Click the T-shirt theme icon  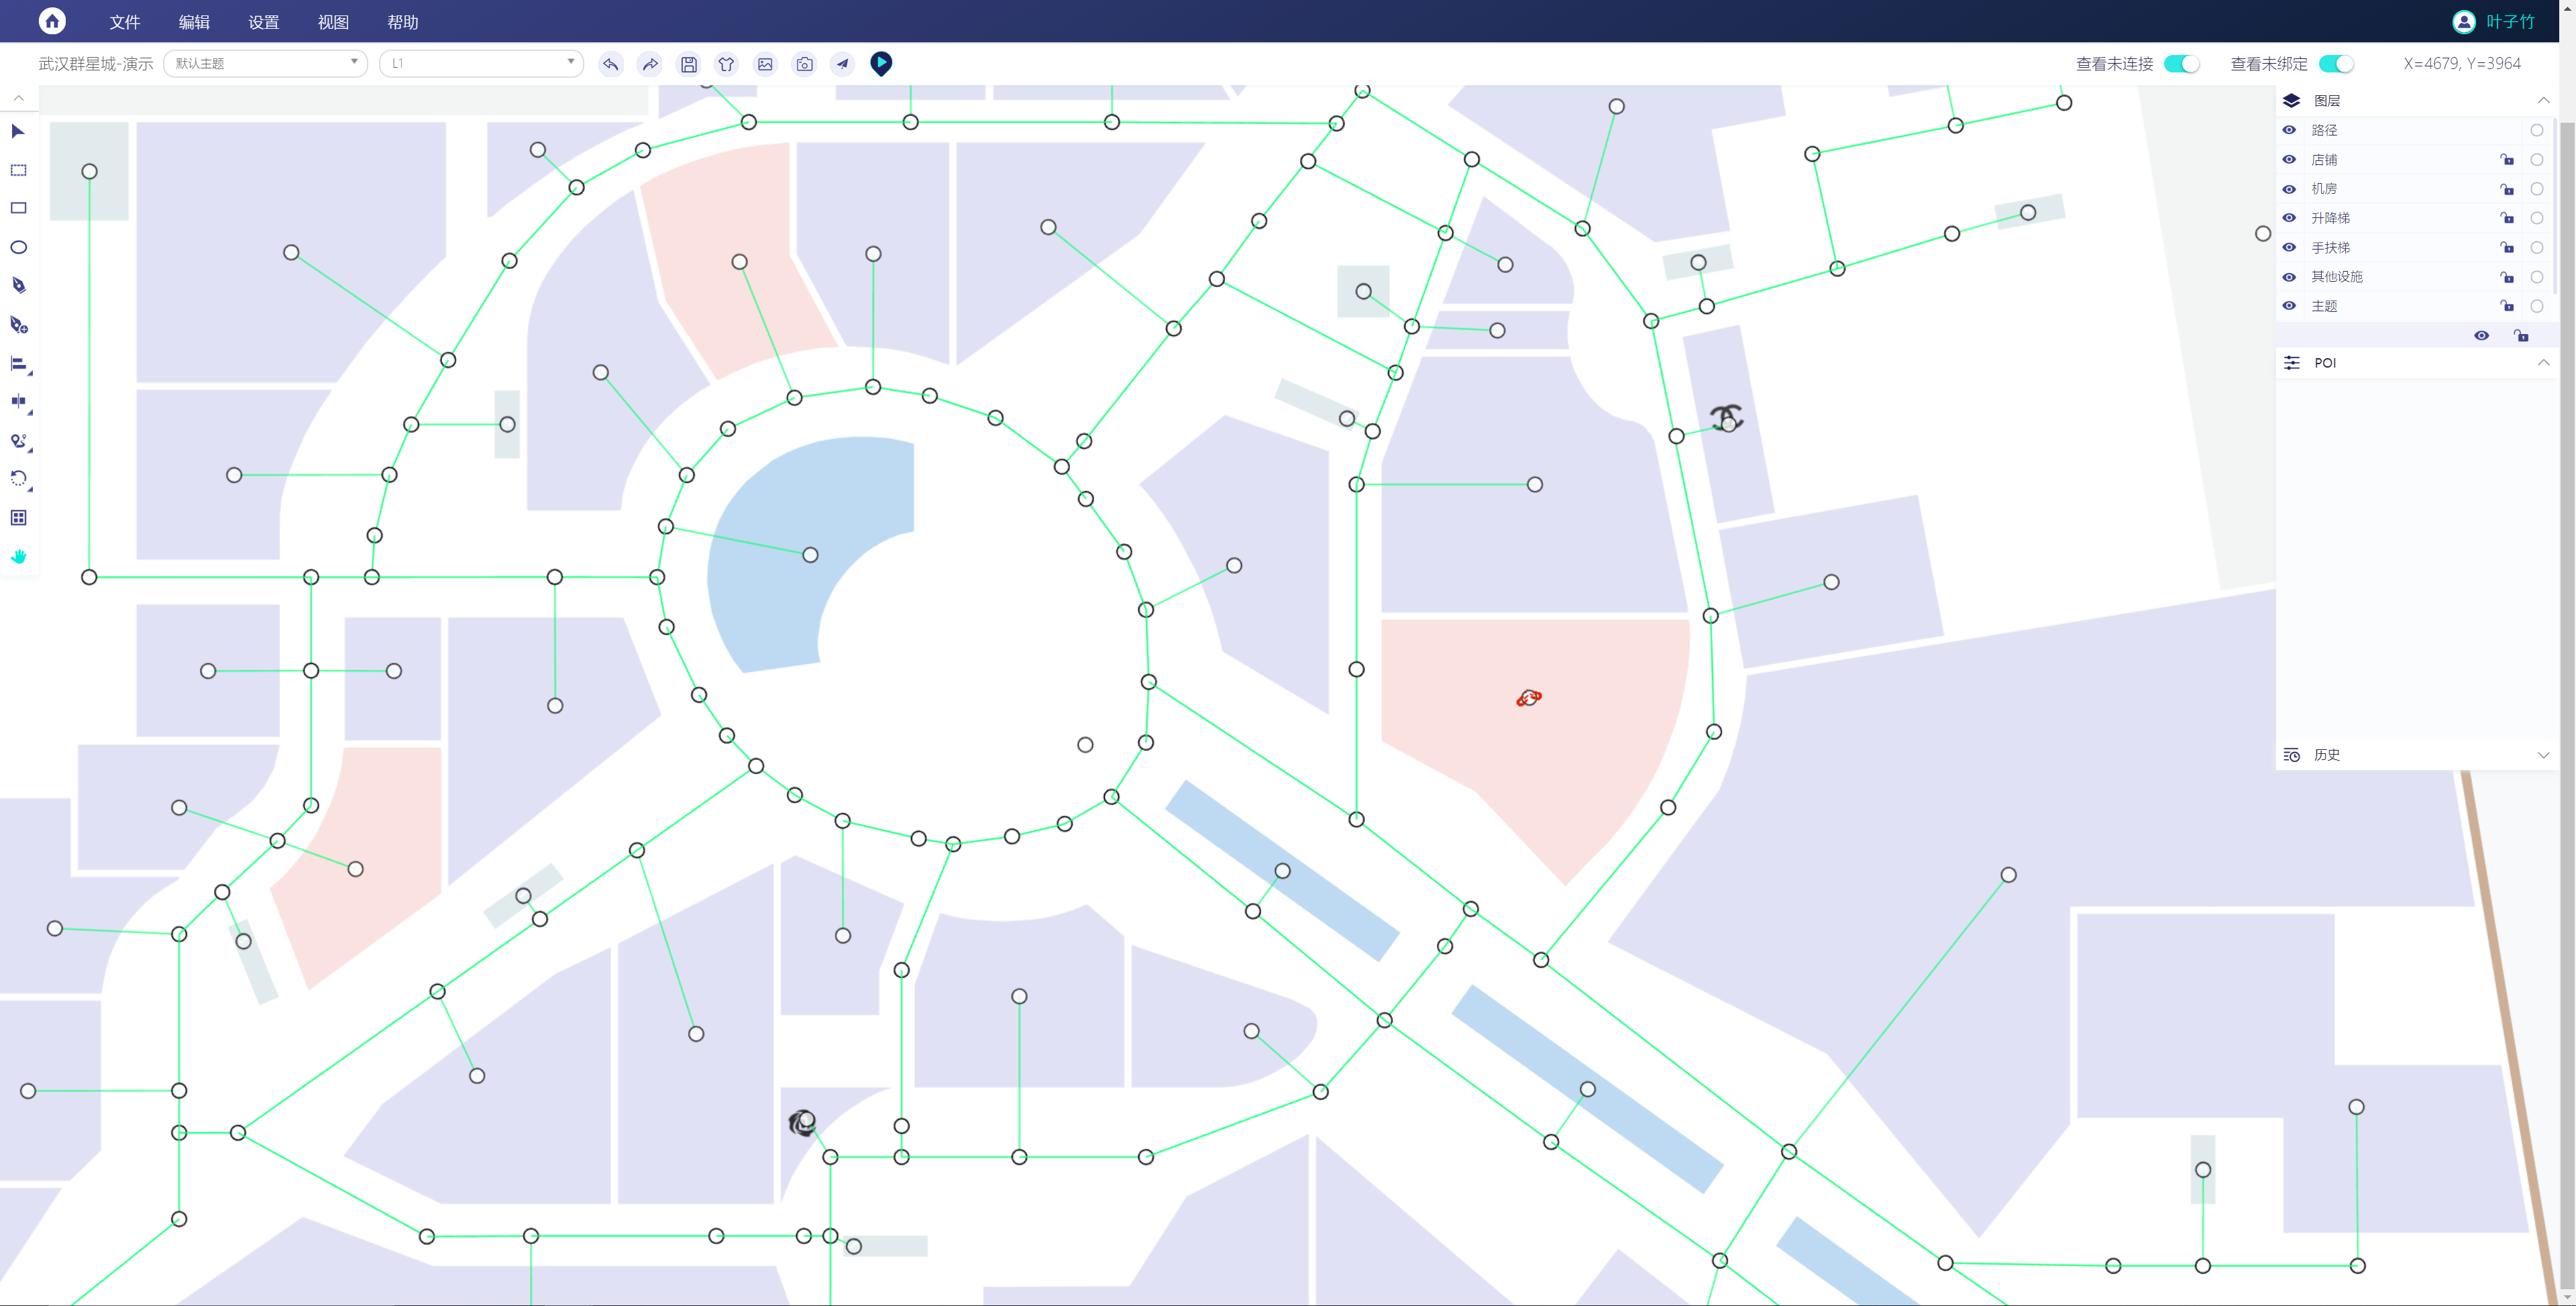(x=727, y=64)
